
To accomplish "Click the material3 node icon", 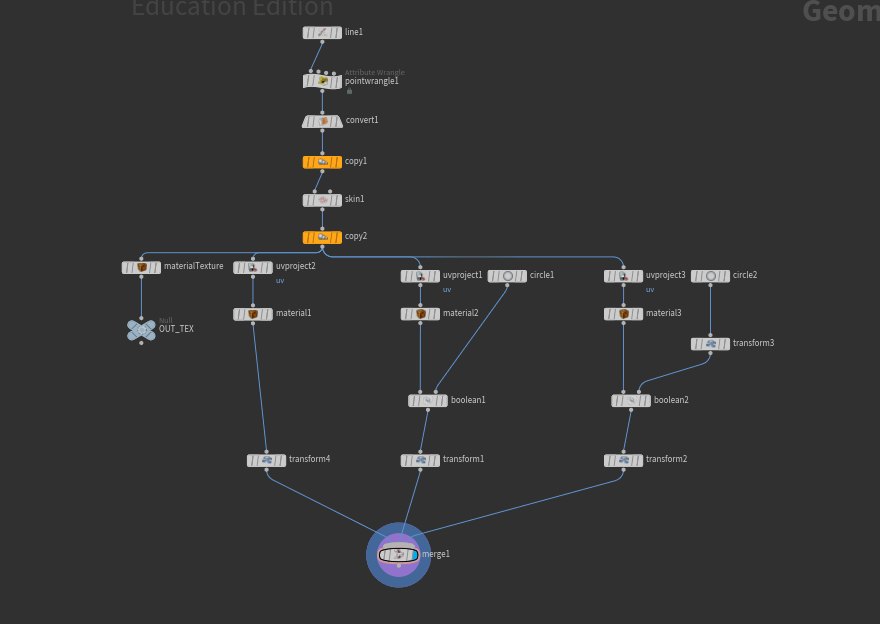I will pos(623,314).
